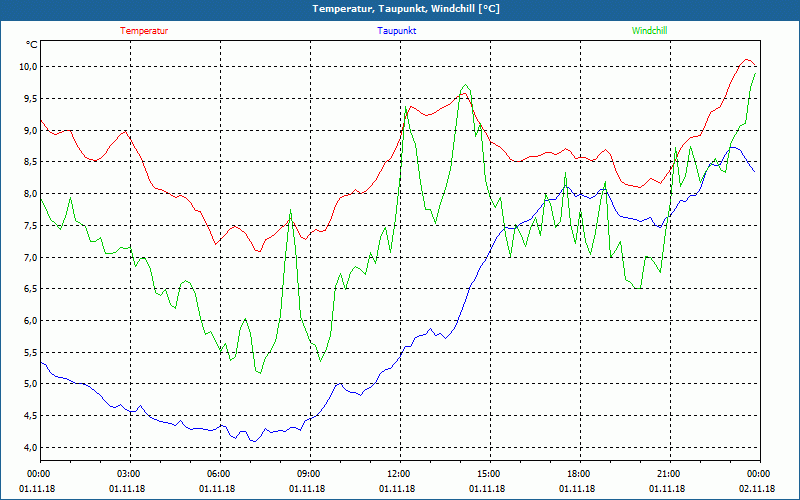Screen dimensions: 800x500
Task: Click the °C unit label on the y-axis
Action: [x=31, y=45]
